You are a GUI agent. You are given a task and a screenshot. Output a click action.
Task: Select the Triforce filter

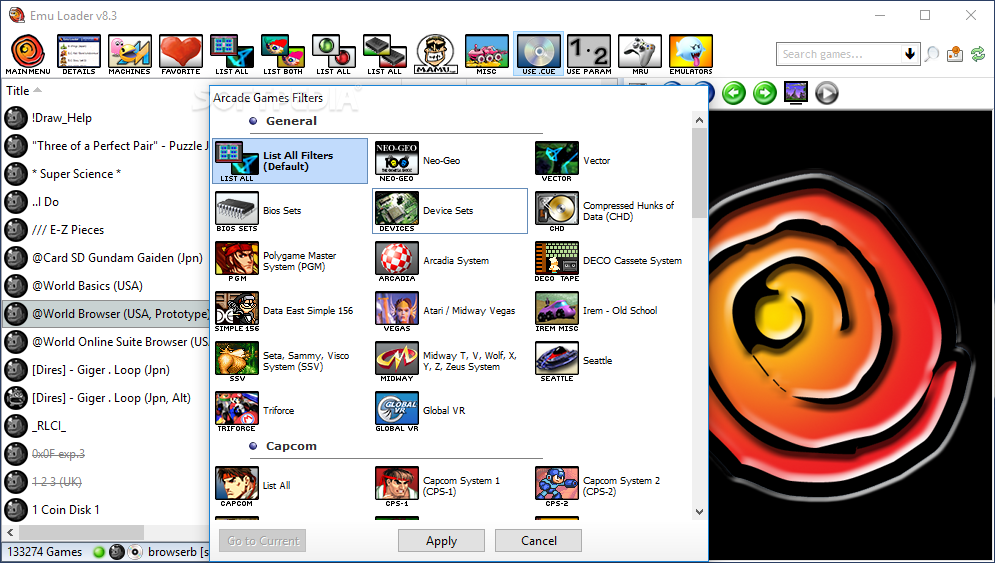click(x=290, y=411)
